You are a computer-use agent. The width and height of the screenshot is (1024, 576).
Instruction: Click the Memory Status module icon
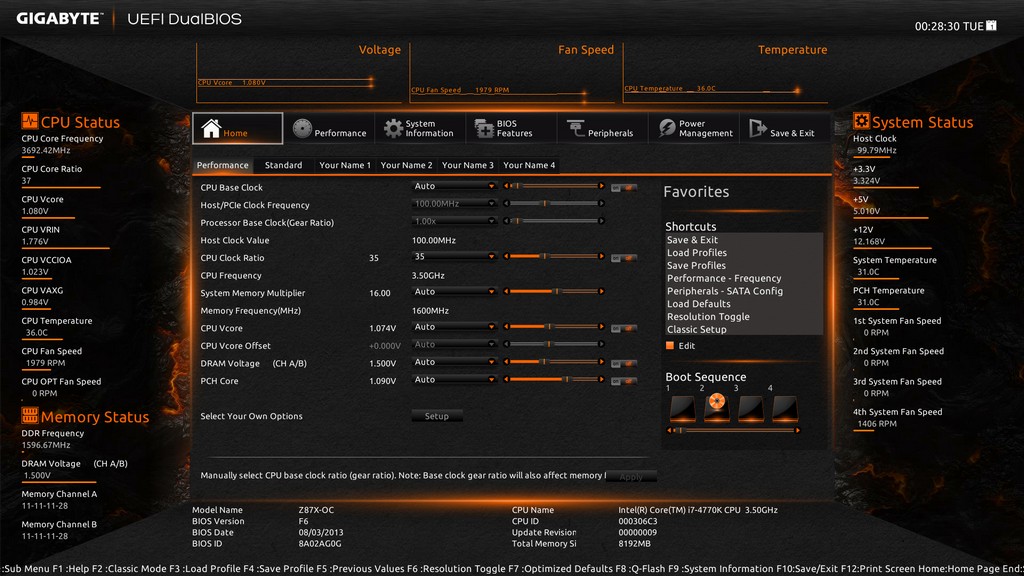click(29, 415)
